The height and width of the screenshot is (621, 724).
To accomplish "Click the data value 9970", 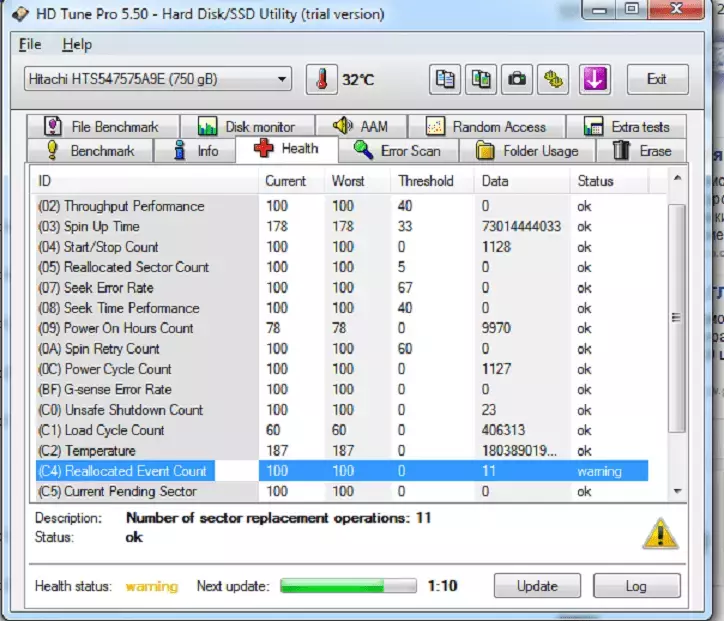I will (496, 328).
